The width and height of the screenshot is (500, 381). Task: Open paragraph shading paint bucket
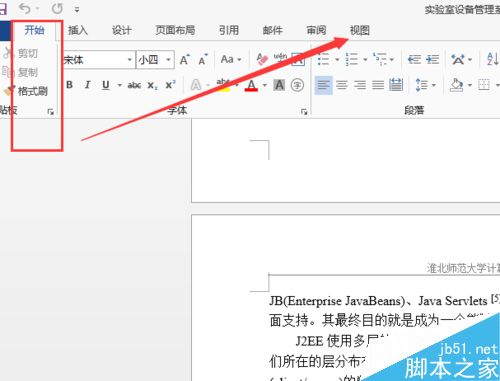[x=457, y=85]
